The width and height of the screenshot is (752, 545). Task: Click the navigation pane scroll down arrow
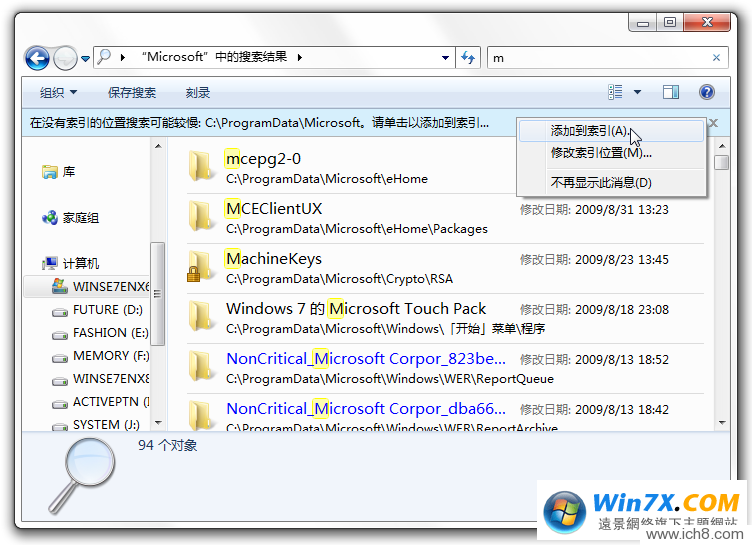pos(158,423)
